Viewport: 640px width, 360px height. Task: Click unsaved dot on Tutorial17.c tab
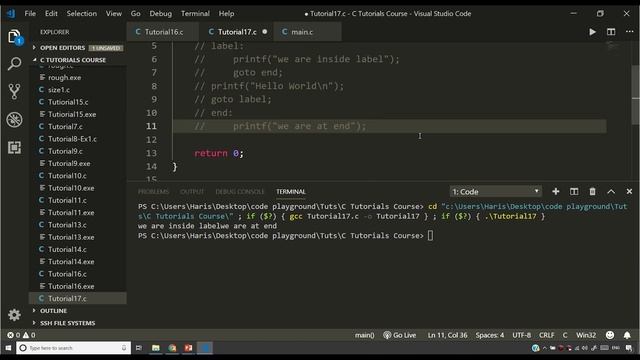click(x=264, y=32)
